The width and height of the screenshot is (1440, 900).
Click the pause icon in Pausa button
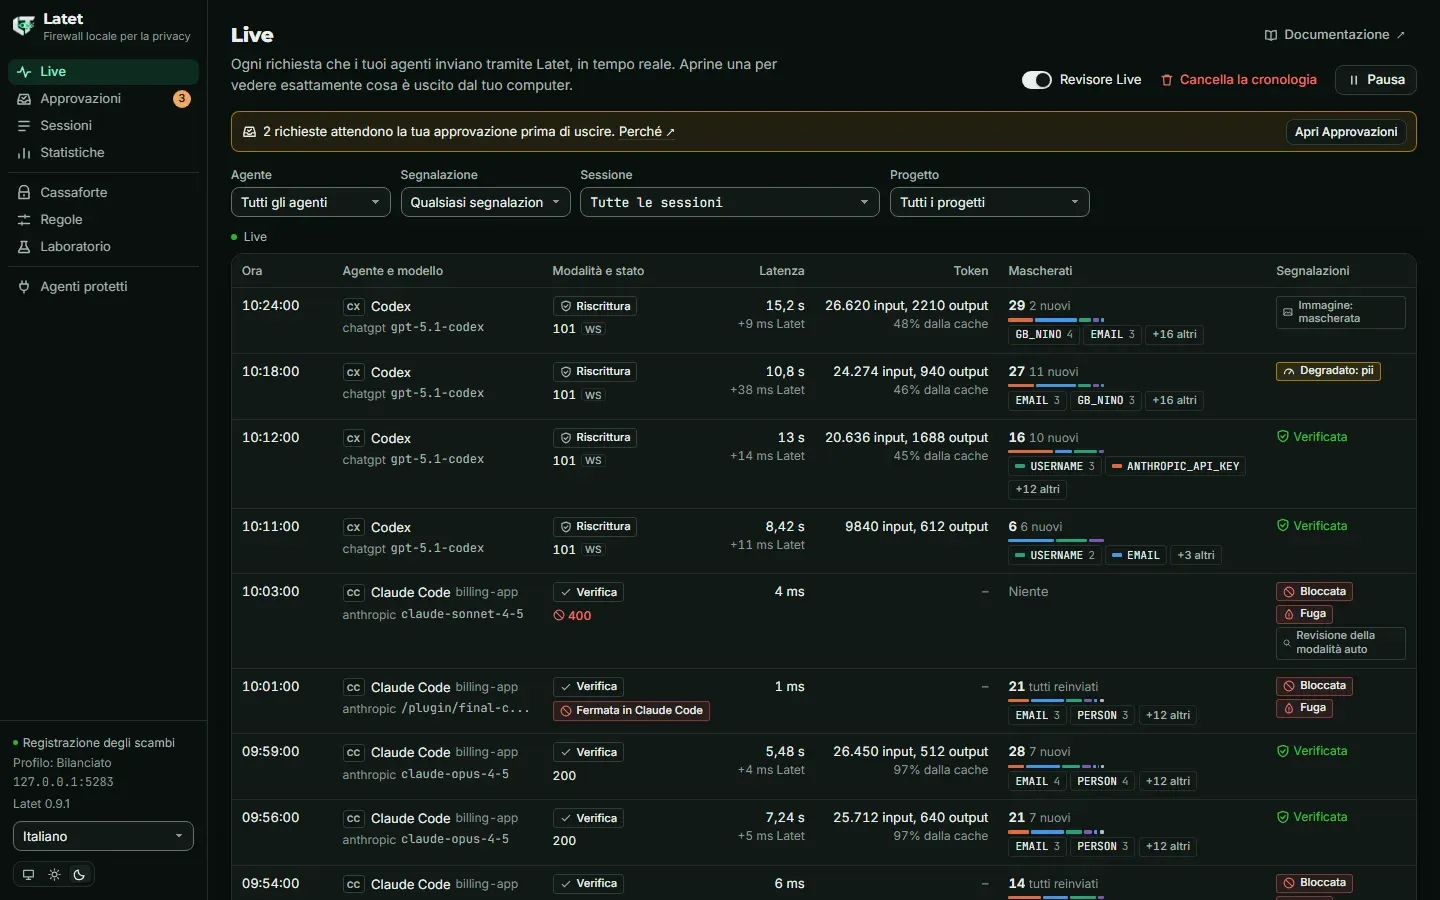(1354, 80)
